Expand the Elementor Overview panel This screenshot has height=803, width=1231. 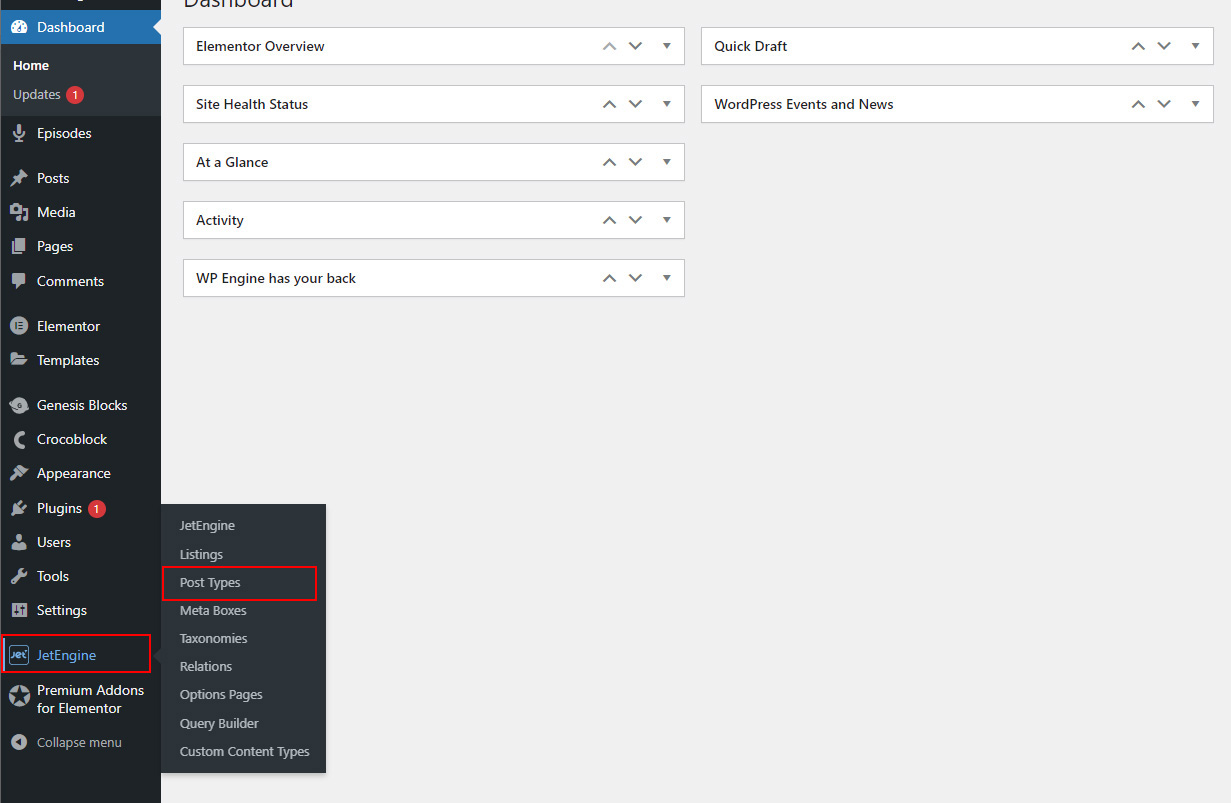(x=667, y=46)
